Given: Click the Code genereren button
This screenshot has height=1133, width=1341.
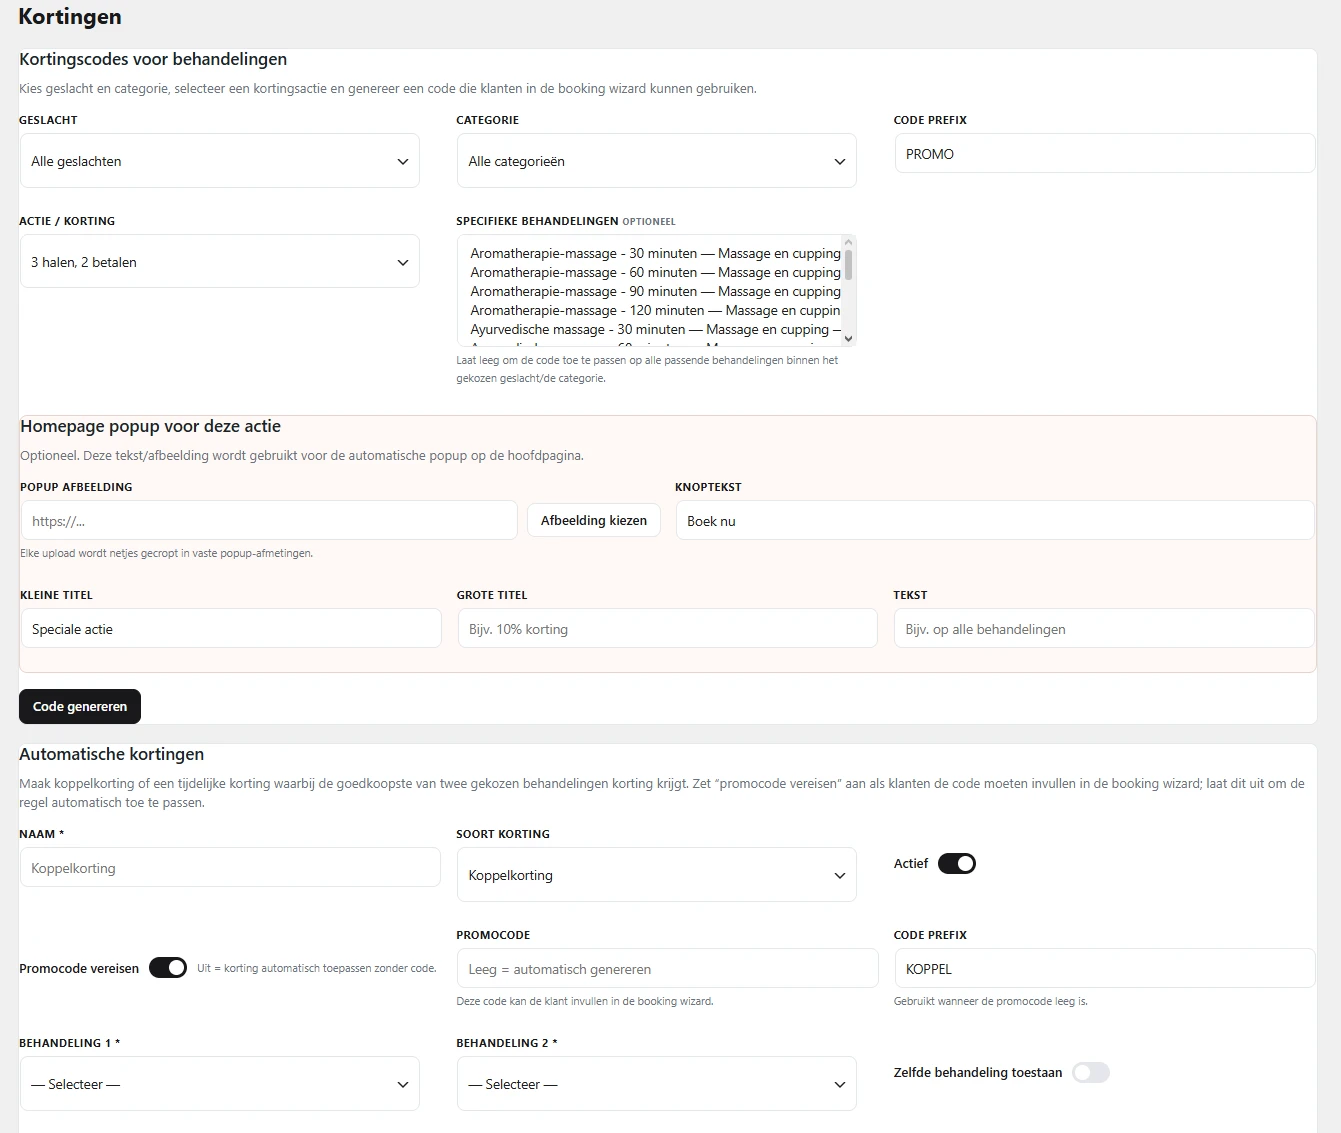Looking at the screenshot, I should tap(80, 706).
